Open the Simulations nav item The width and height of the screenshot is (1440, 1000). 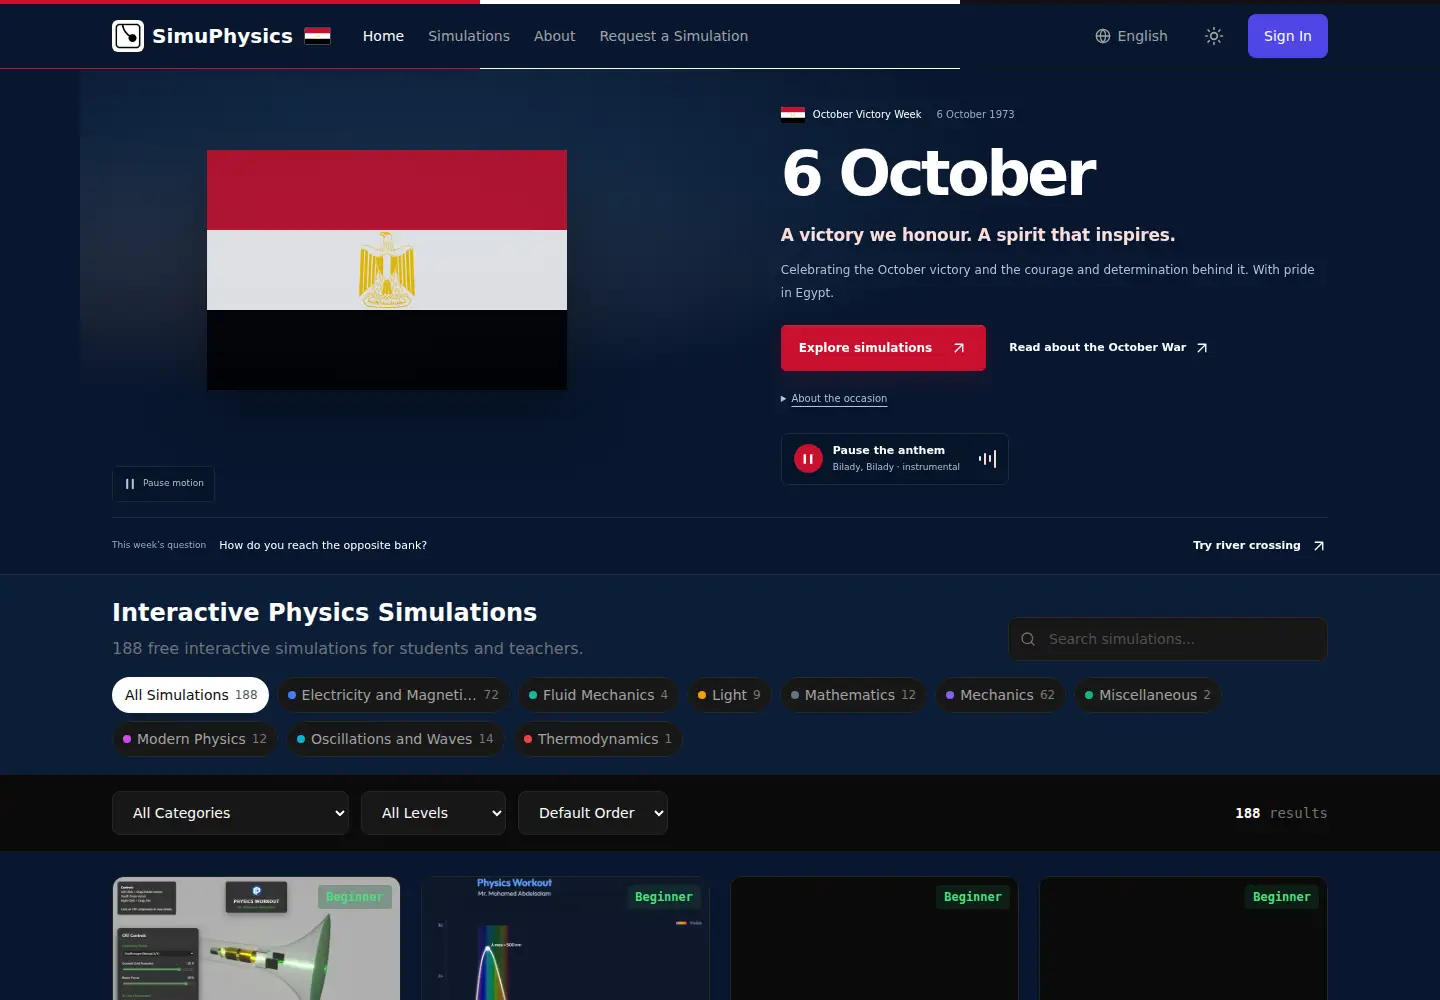pyautogui.click(x=469, y=36)
